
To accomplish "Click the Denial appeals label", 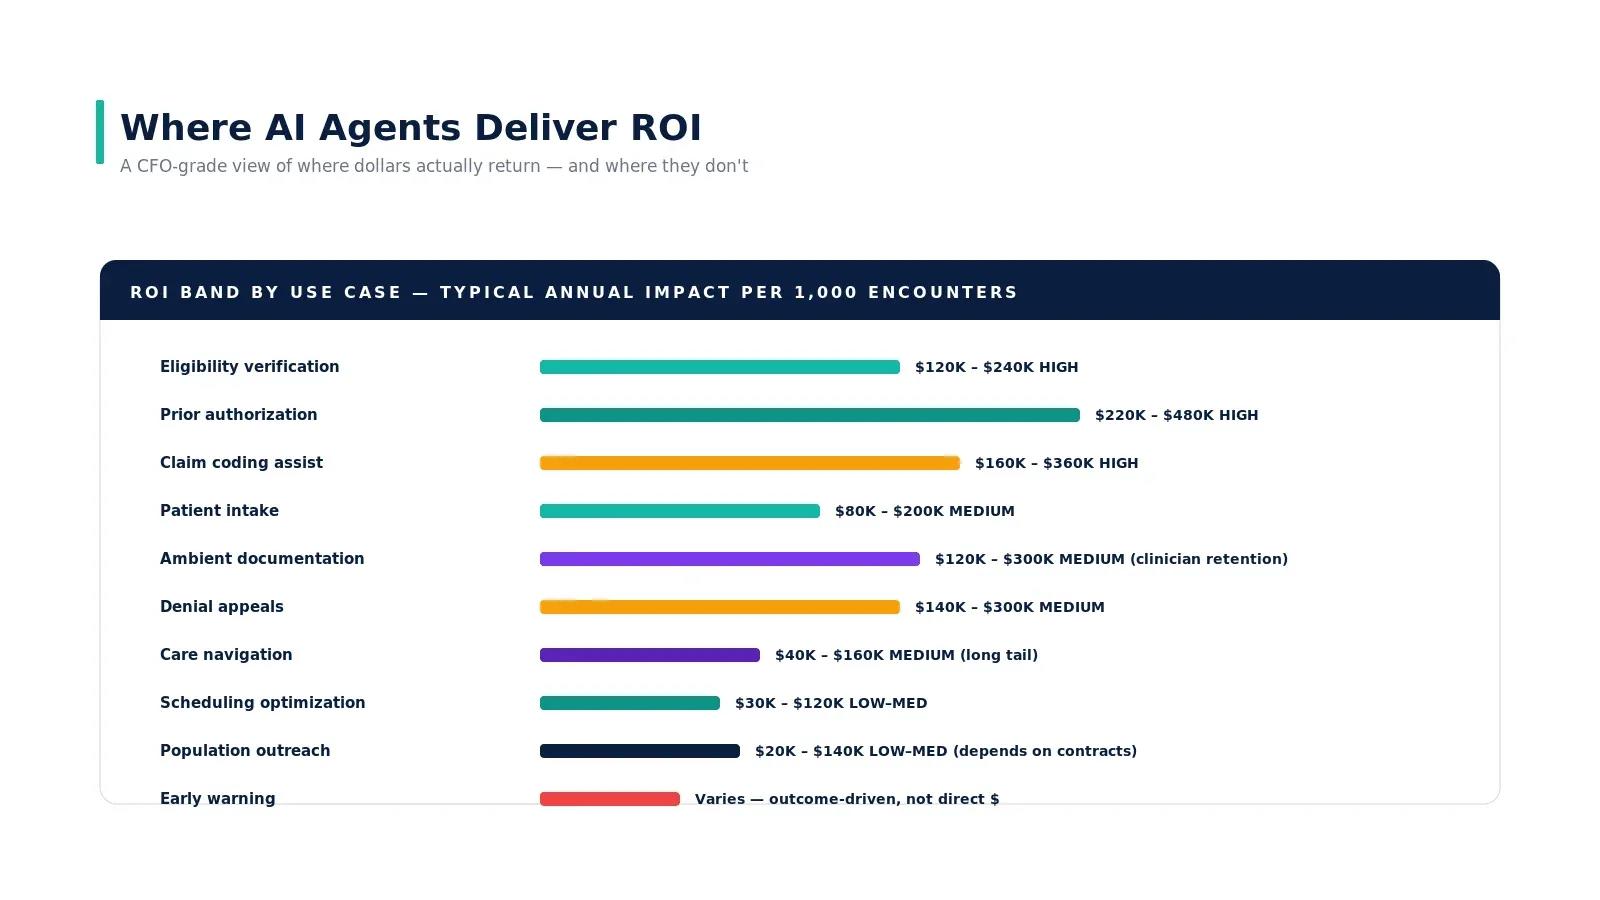I will pyautogui.click(x=222, y=607).
